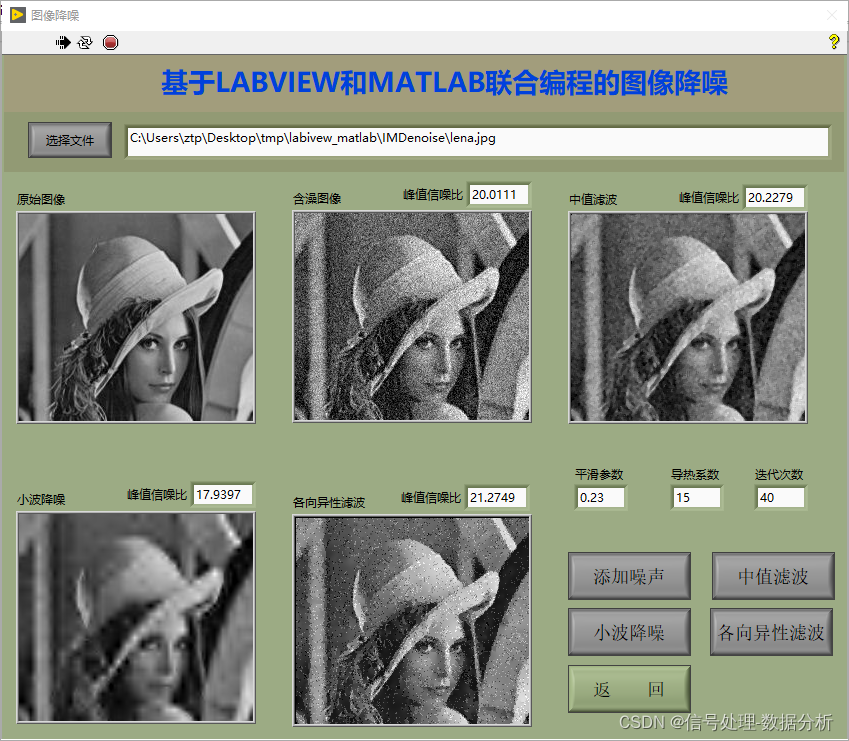Click the 含噪图像 noisy picture
The image size is (849, 741).
[412, 317]
